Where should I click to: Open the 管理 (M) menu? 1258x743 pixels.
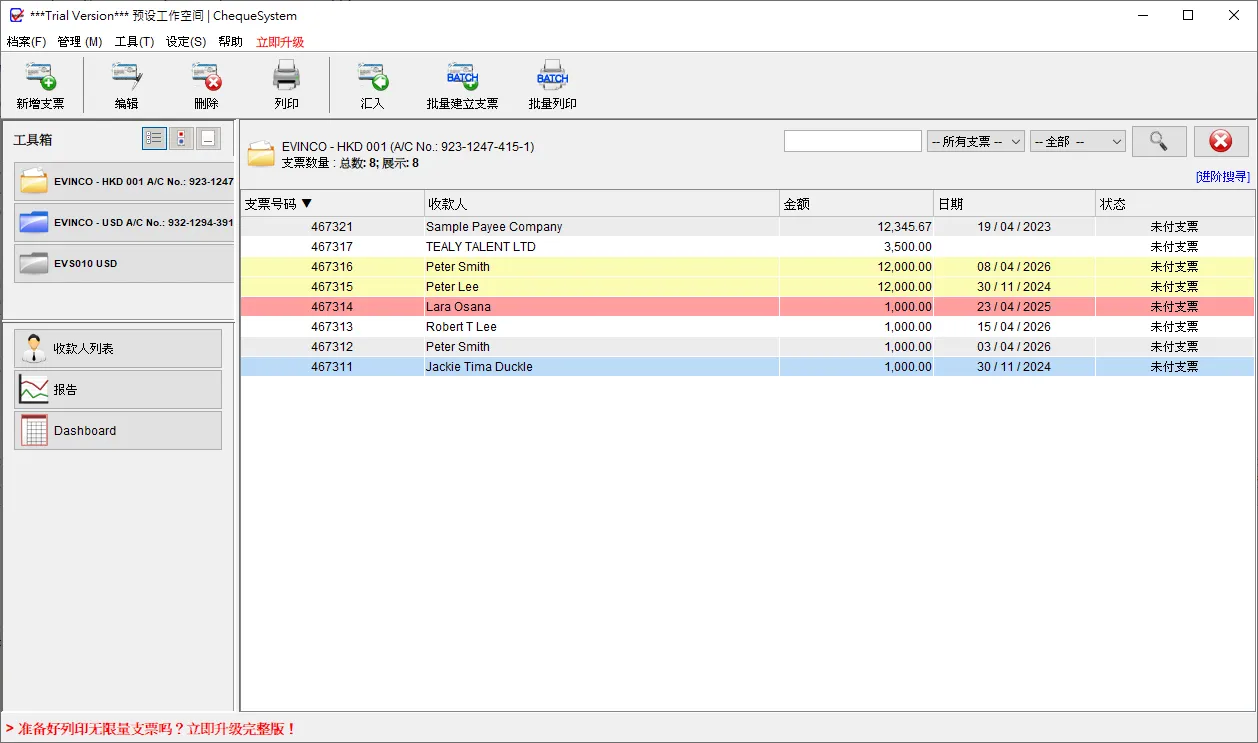(x=80, y=42)
